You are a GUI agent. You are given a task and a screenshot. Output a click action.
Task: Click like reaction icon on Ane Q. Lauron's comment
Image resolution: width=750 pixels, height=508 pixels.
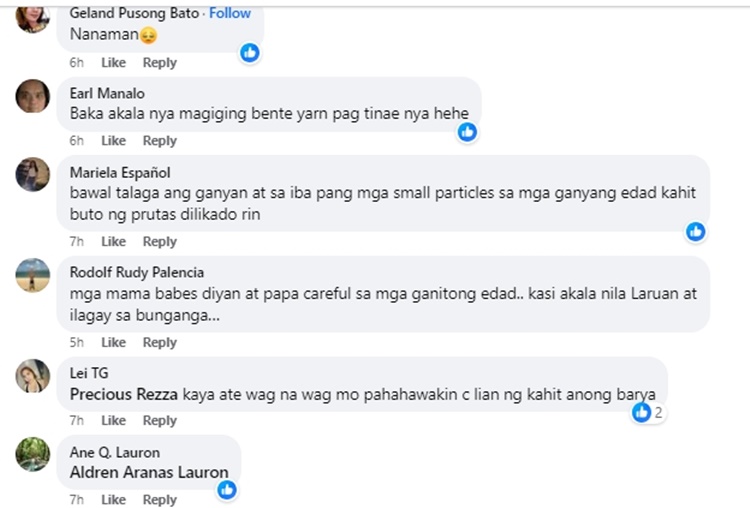click(227, 489)
